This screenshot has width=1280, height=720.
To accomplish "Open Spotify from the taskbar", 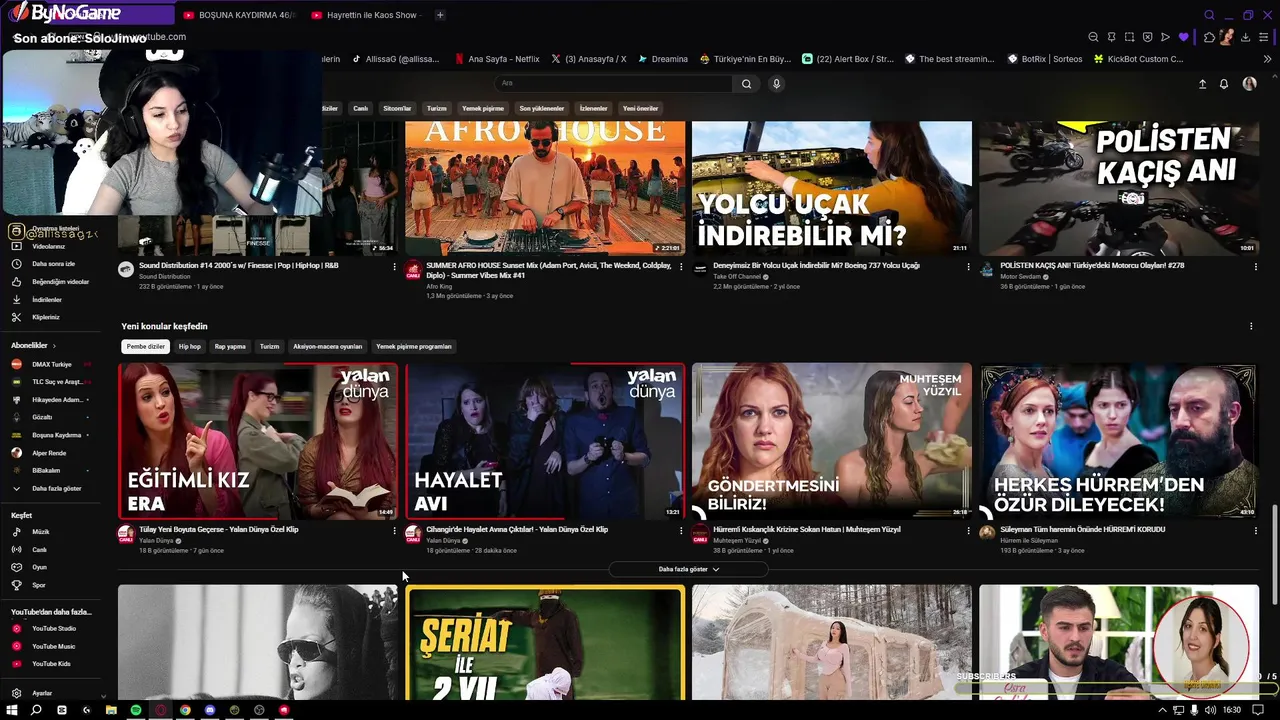I will 136,710.
